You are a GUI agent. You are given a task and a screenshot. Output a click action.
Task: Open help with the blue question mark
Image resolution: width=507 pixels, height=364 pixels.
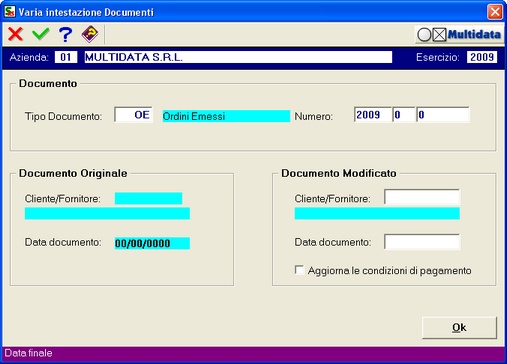pyautogui.click(x=65, y=34)
